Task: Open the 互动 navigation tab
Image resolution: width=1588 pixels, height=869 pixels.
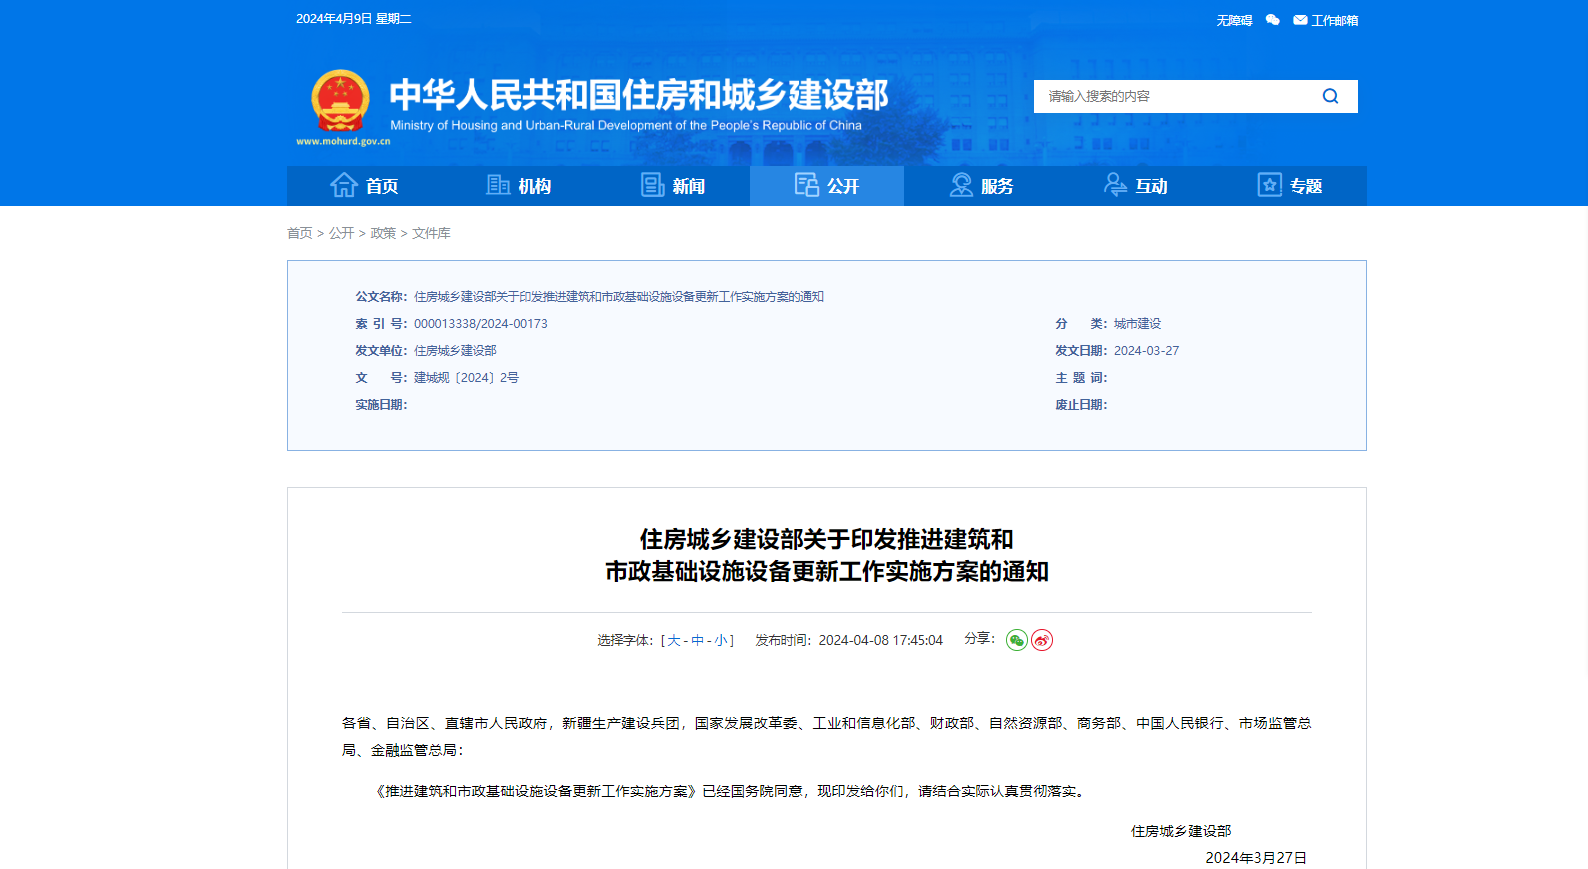Action: (x=1135, y=186)
